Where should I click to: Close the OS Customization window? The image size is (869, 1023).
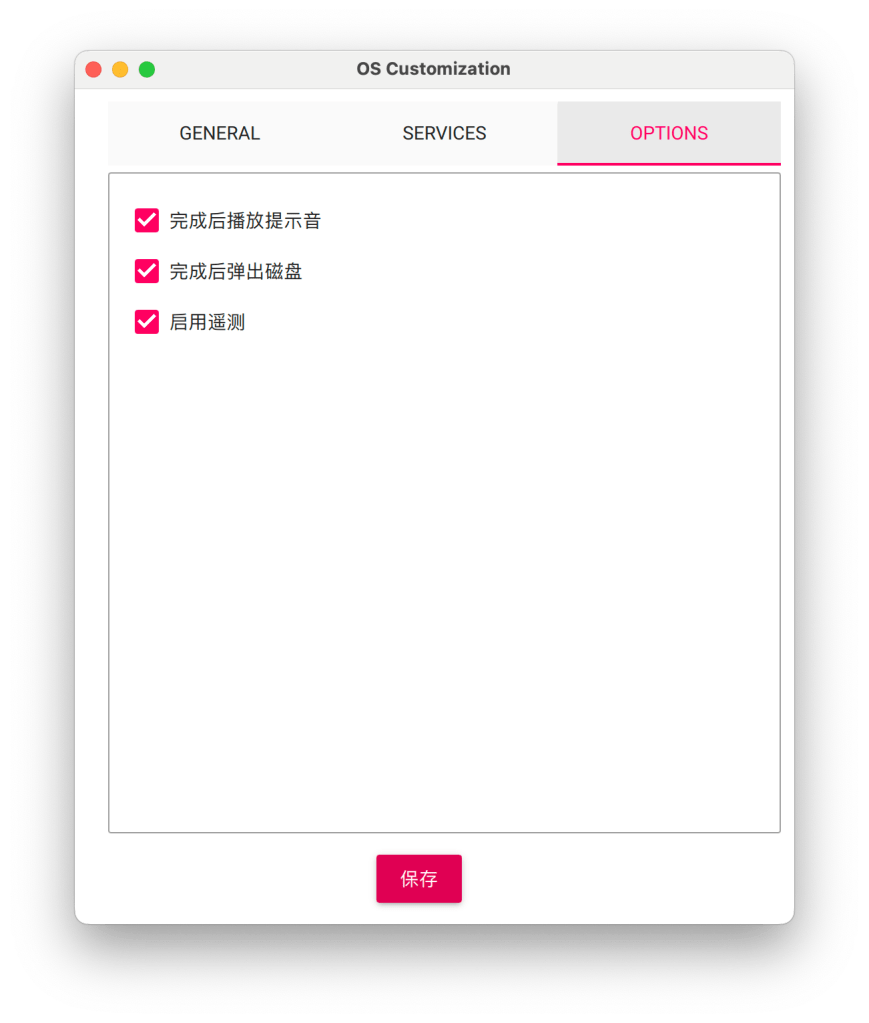(93, 69)
